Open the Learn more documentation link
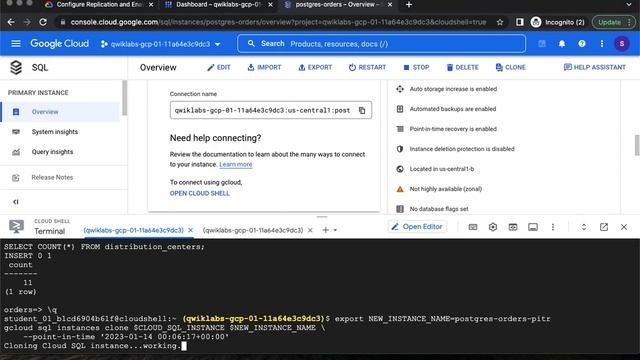 coord(236,164)
